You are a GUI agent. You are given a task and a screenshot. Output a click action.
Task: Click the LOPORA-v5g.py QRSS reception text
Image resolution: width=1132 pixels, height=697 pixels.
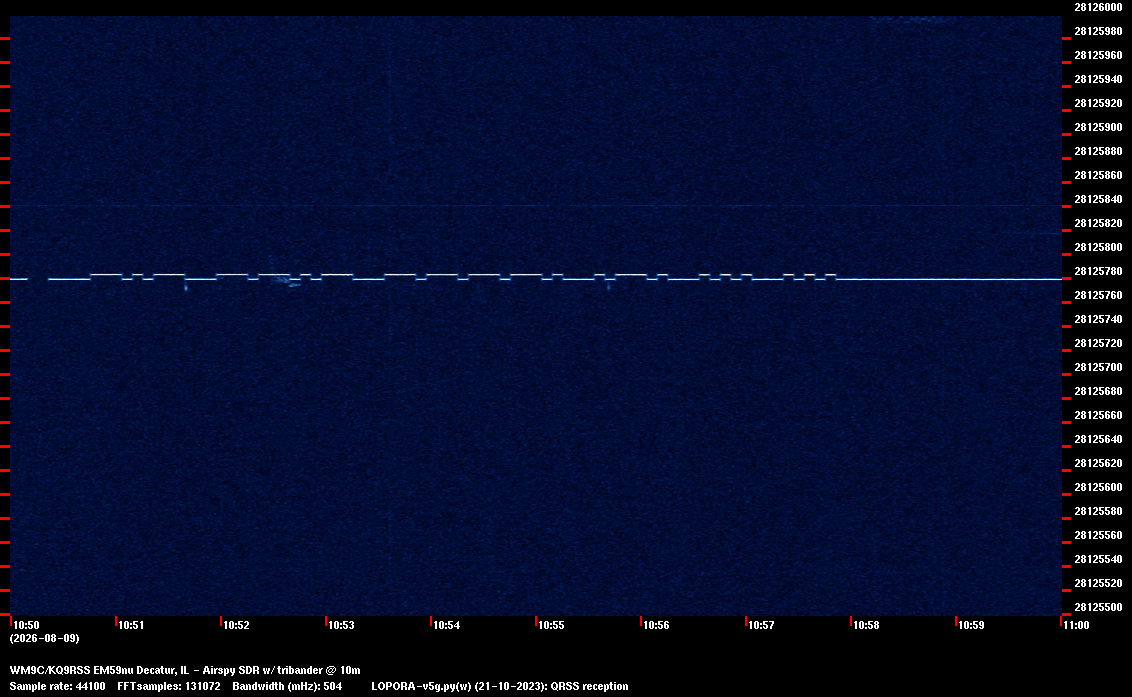coord(500,686)
